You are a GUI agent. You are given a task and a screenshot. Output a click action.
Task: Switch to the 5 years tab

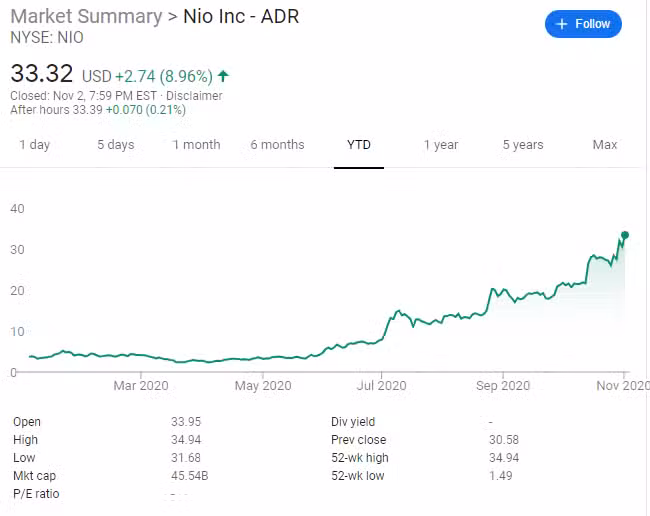(x=523, y=145)
